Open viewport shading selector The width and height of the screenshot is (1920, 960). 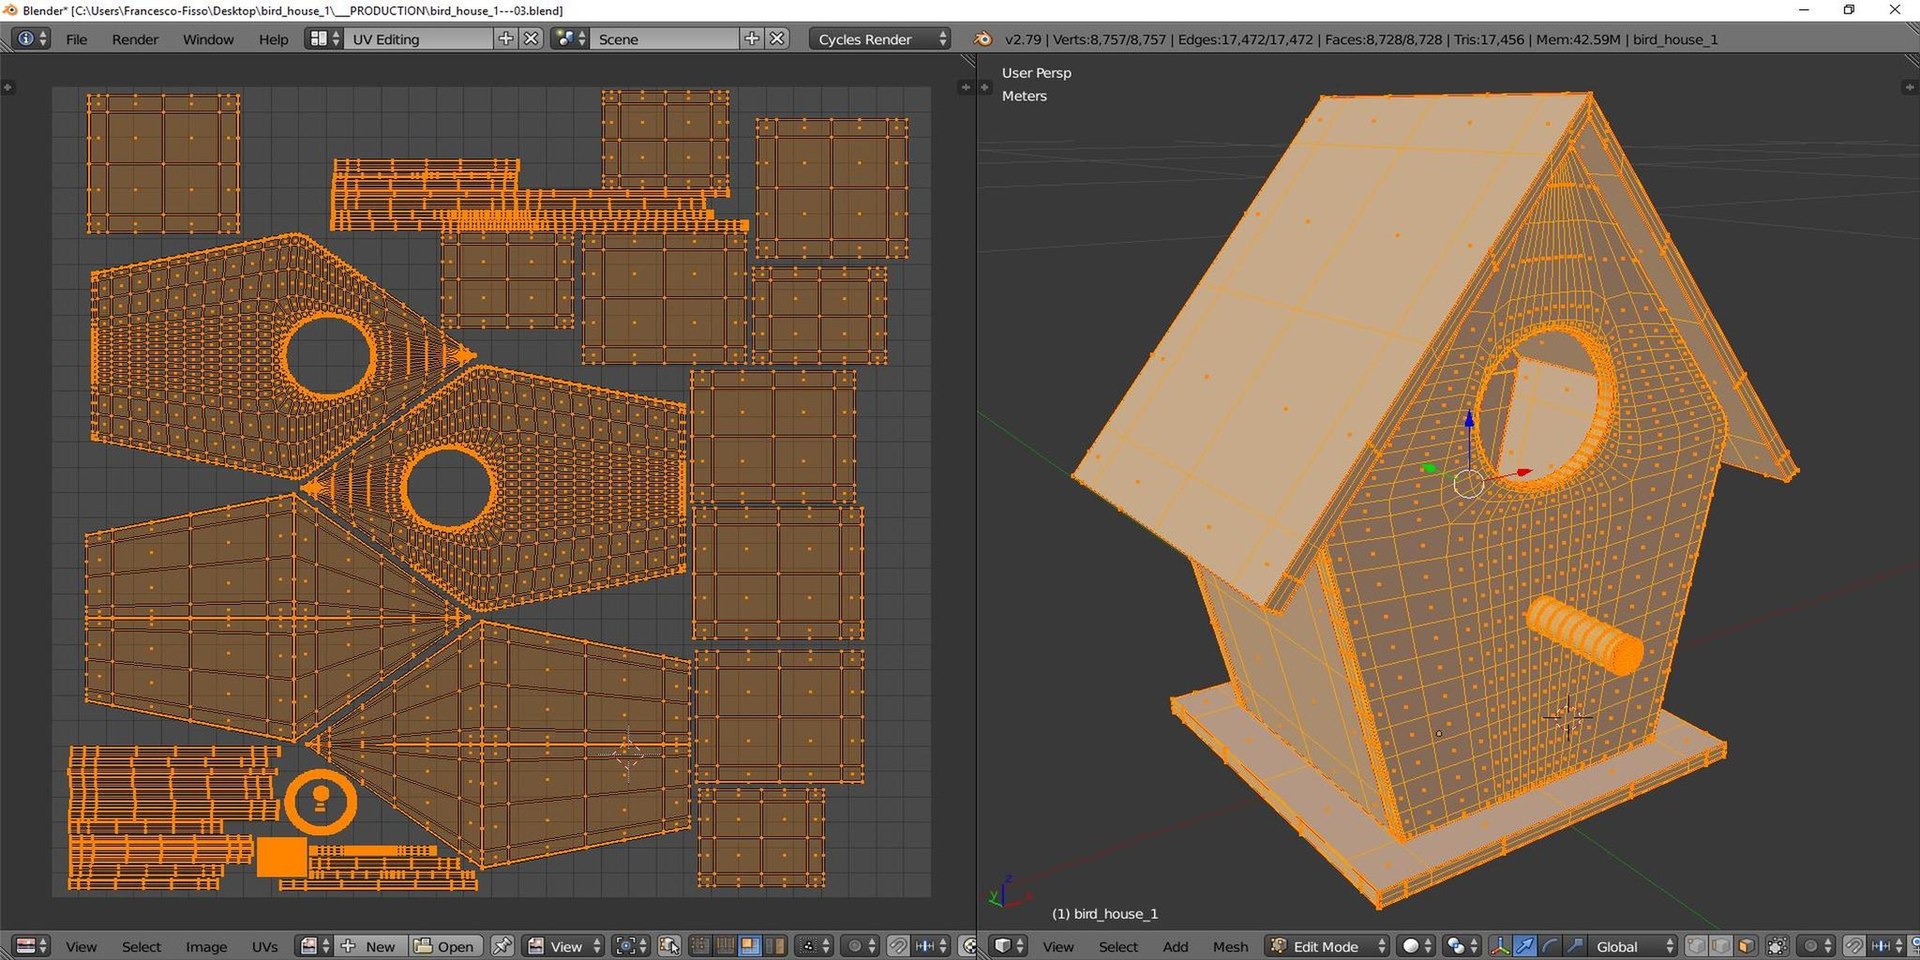click(x=1416, y=946)
